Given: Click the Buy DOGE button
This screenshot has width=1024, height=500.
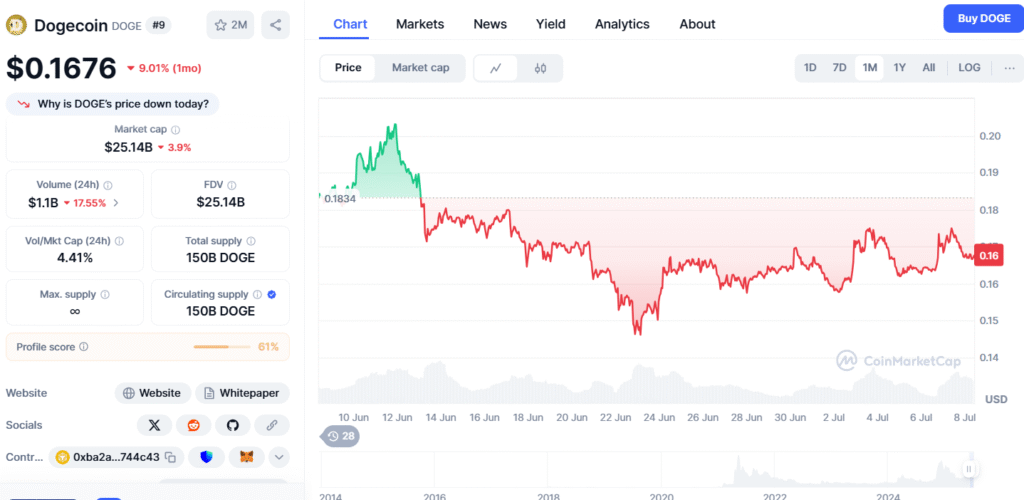Looking at the screenshot, I should (983, 18).
